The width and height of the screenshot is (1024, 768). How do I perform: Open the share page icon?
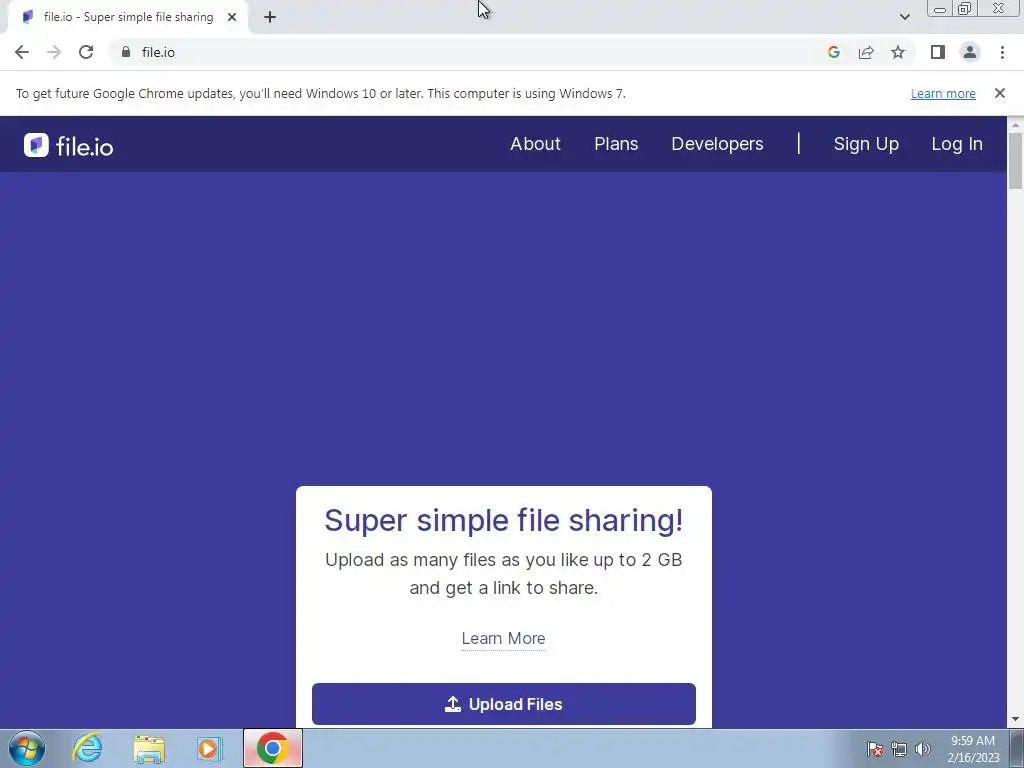[866, 52]
